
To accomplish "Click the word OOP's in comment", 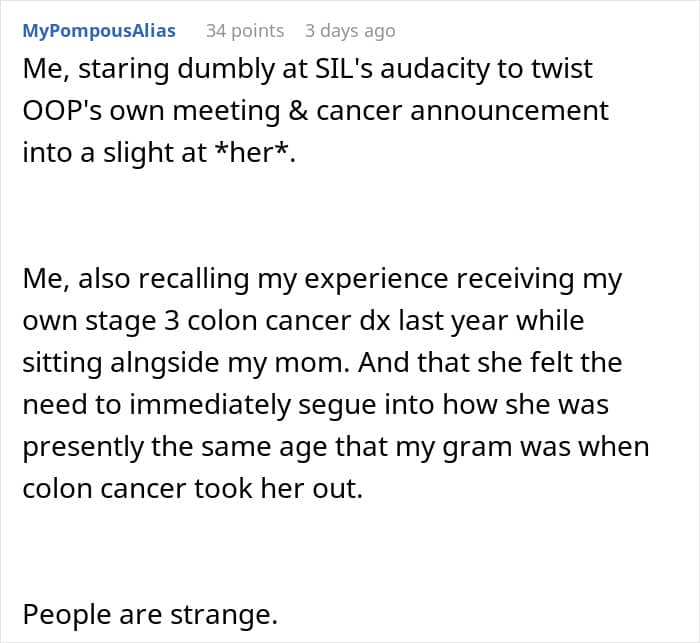I will pos(62,111).
